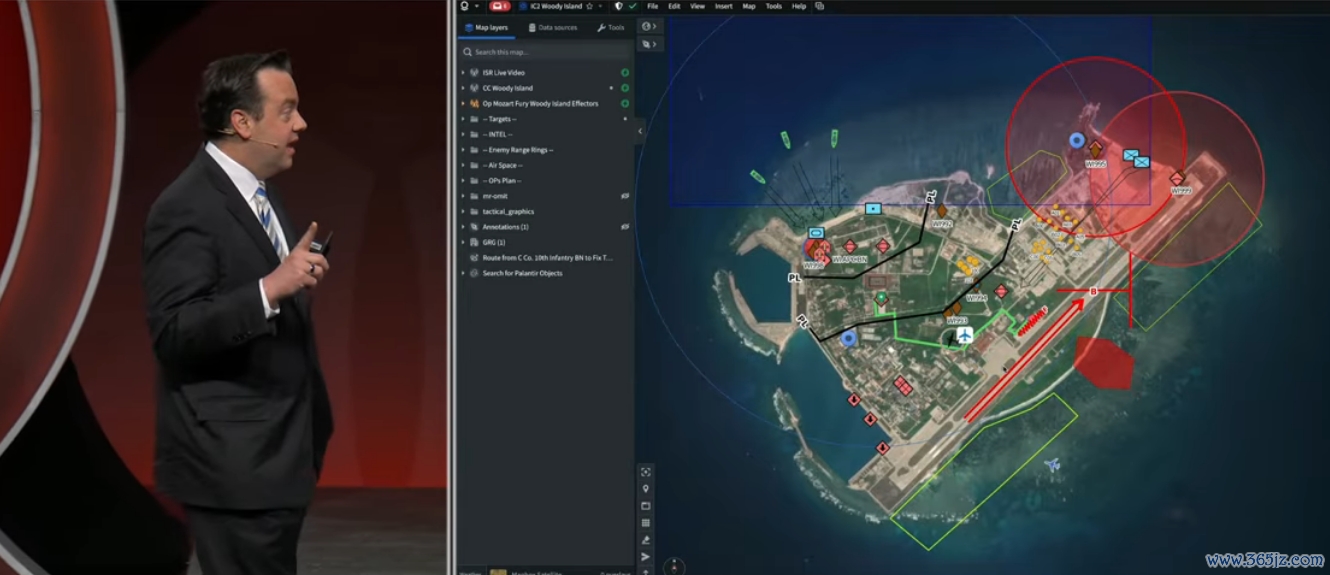The image size is (1330, 575).
Task: Click the application logo menu in top-left
Action: coord(465,6)
